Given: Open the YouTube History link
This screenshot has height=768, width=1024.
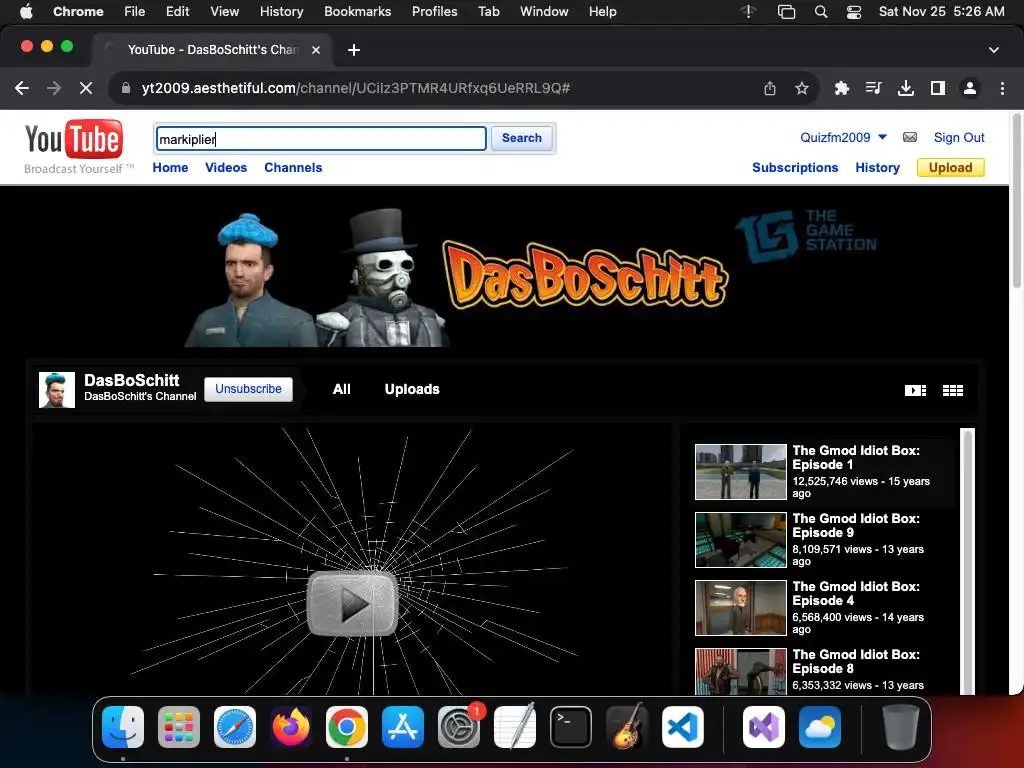Looking at the screenshot, I should pyautogui.click(x=877, y=168).
